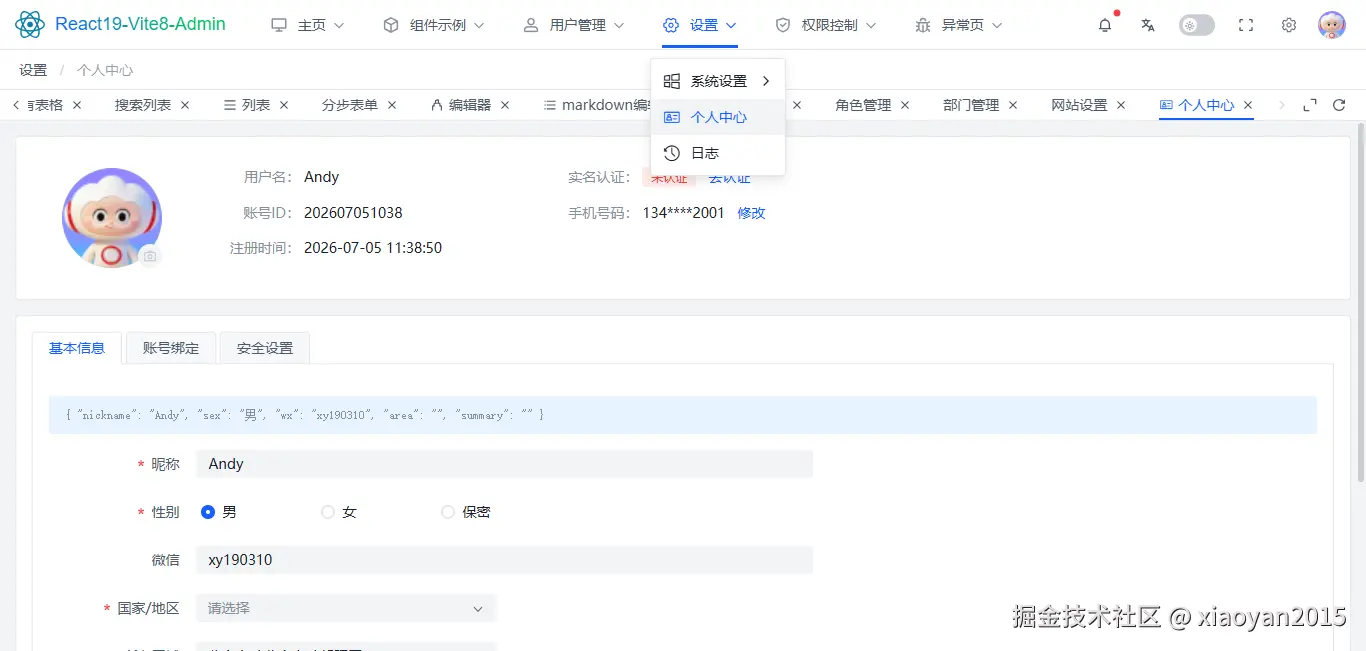This screenshot has width=1366, height=651.
Task: Click the React logo icon
Action: [30, 24]
